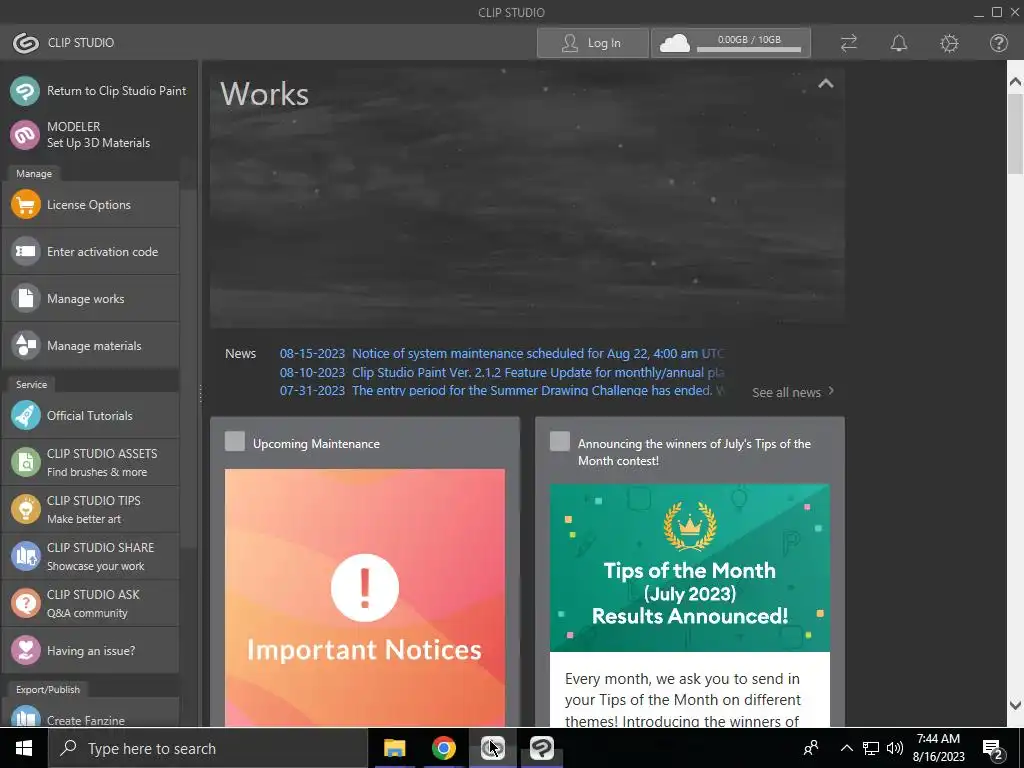Open Upcoming Maintenance card title
Viewport: 1024px width, 768px height.
(x=316, y=443)
